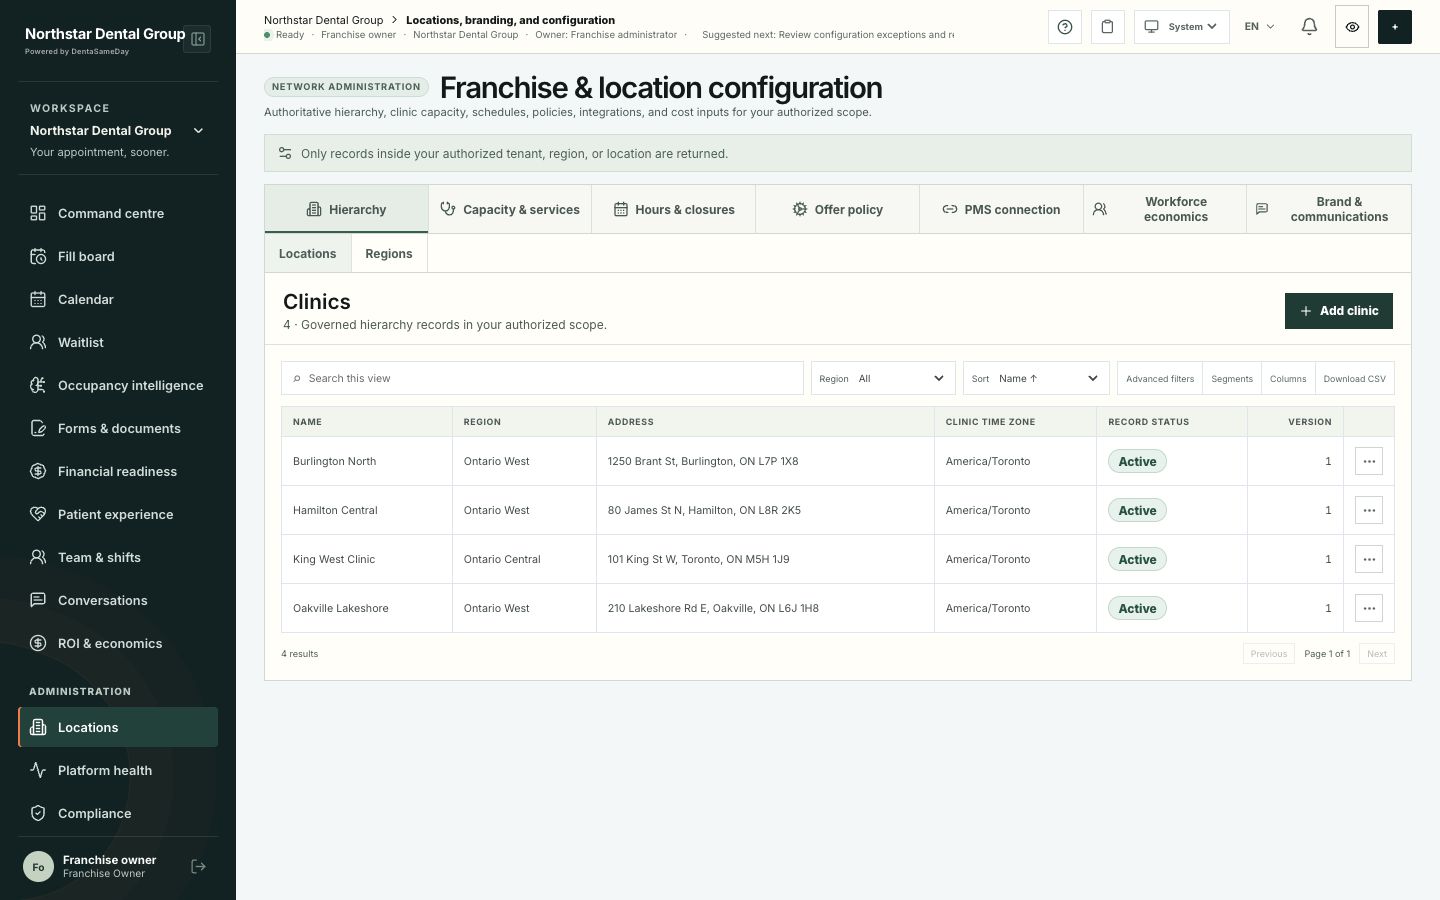This screenshot has width=1440, height=900.
Task: Switch to the Hierarchy tab
Action: (x=346, y=209)
